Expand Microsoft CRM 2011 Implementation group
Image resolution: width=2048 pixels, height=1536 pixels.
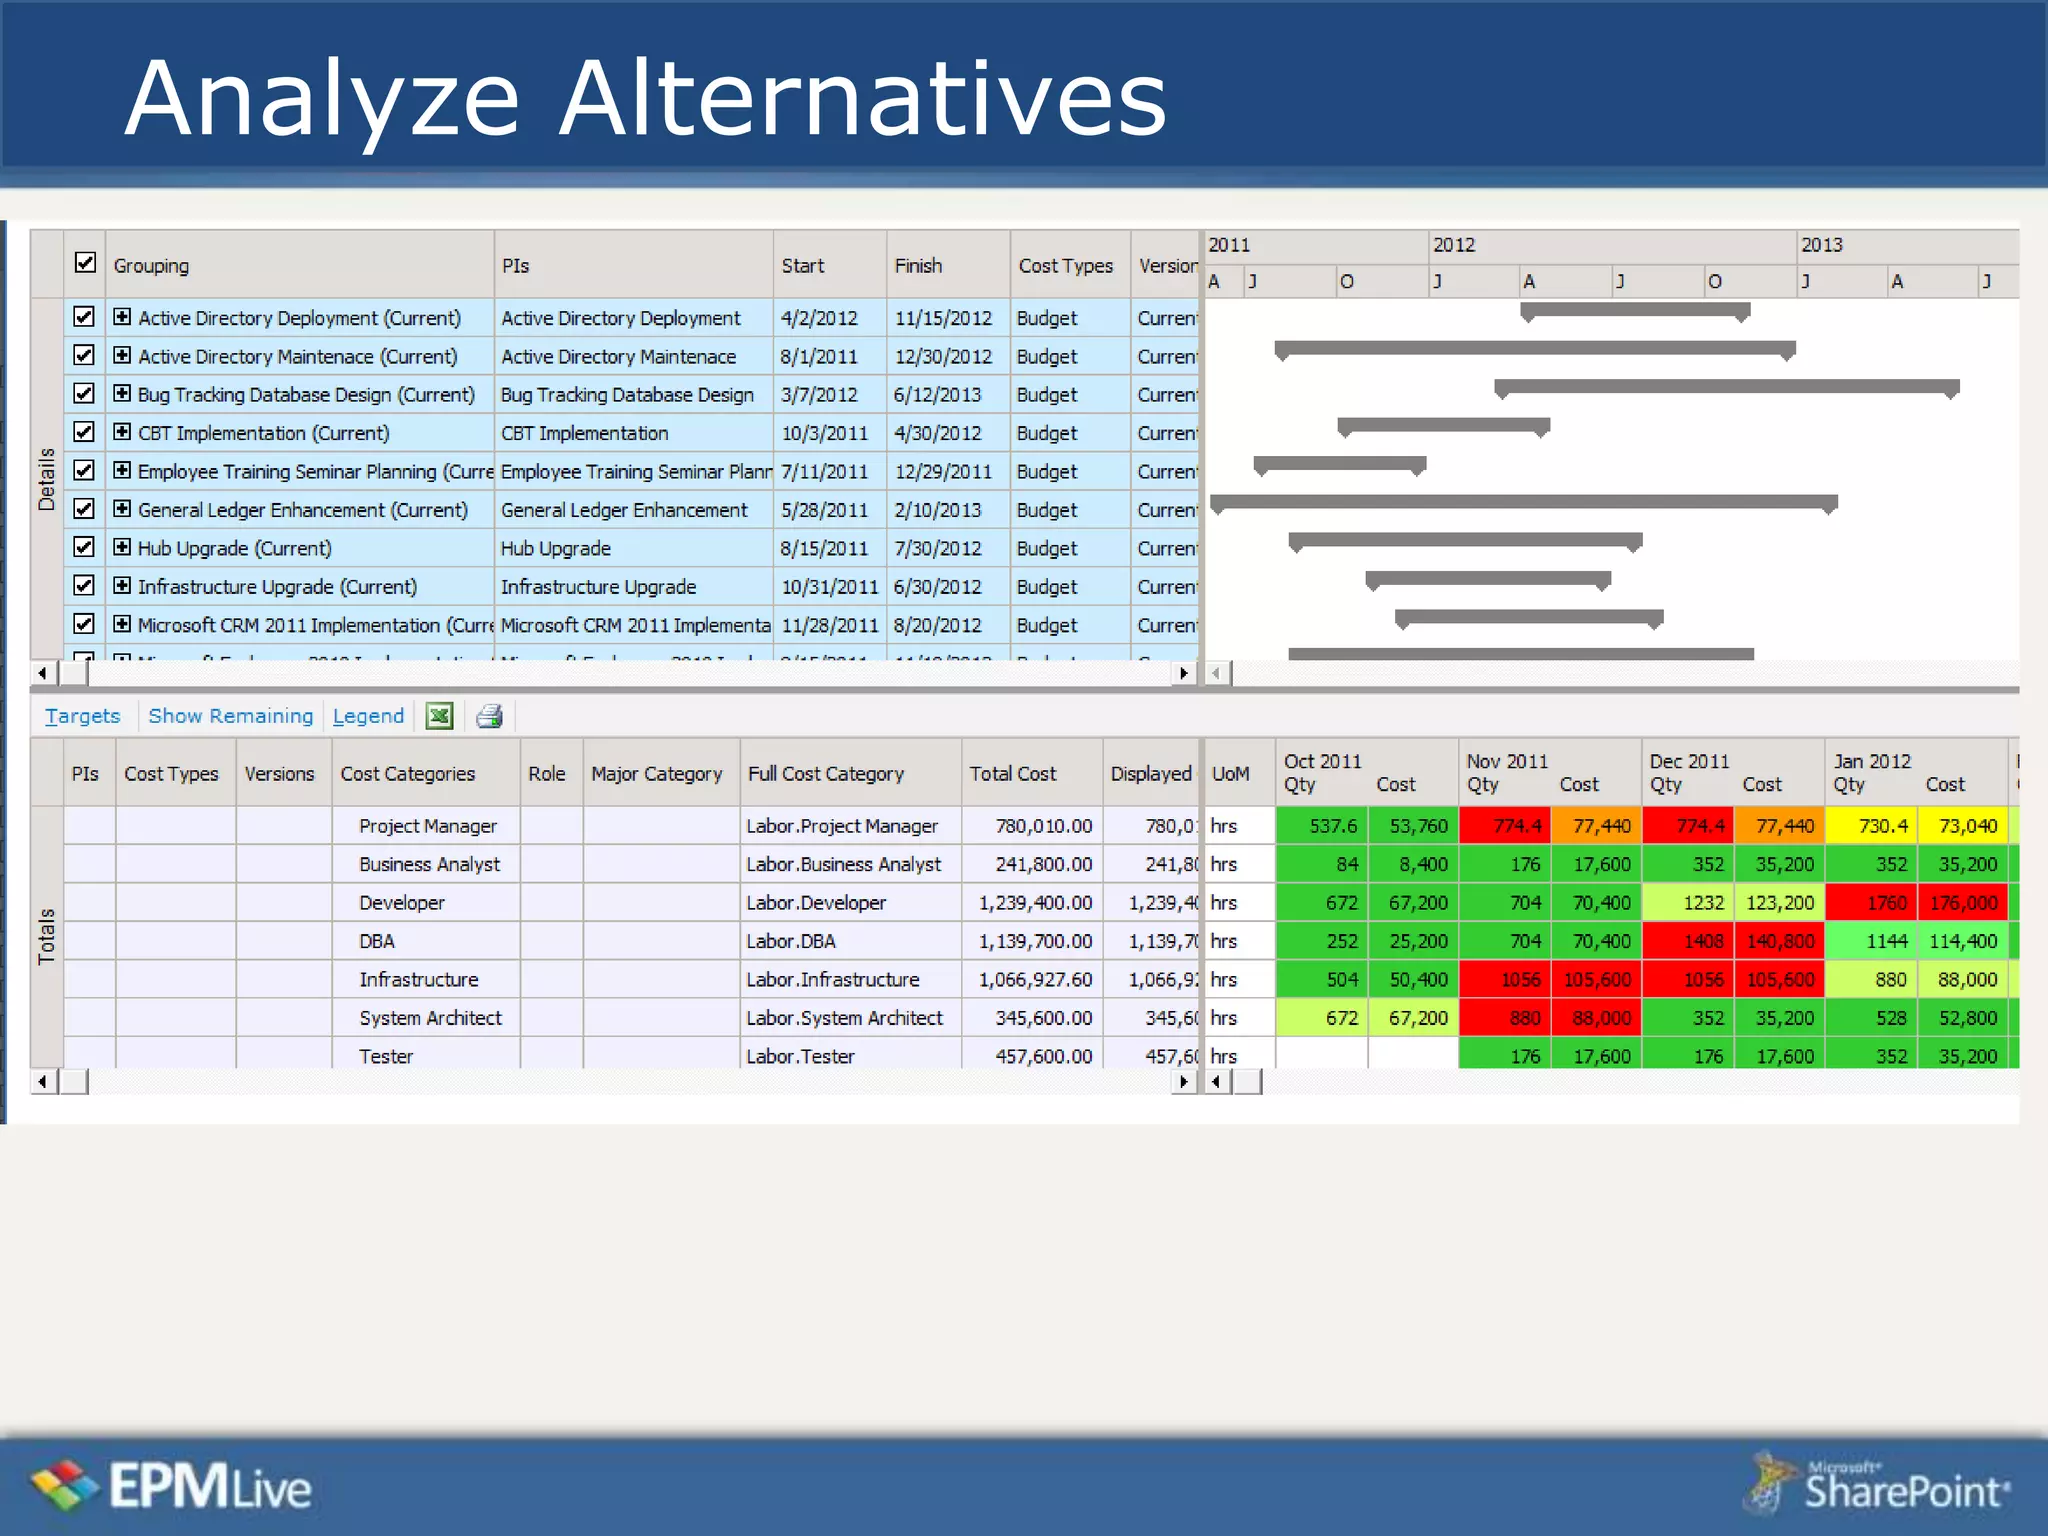point(122,624)
